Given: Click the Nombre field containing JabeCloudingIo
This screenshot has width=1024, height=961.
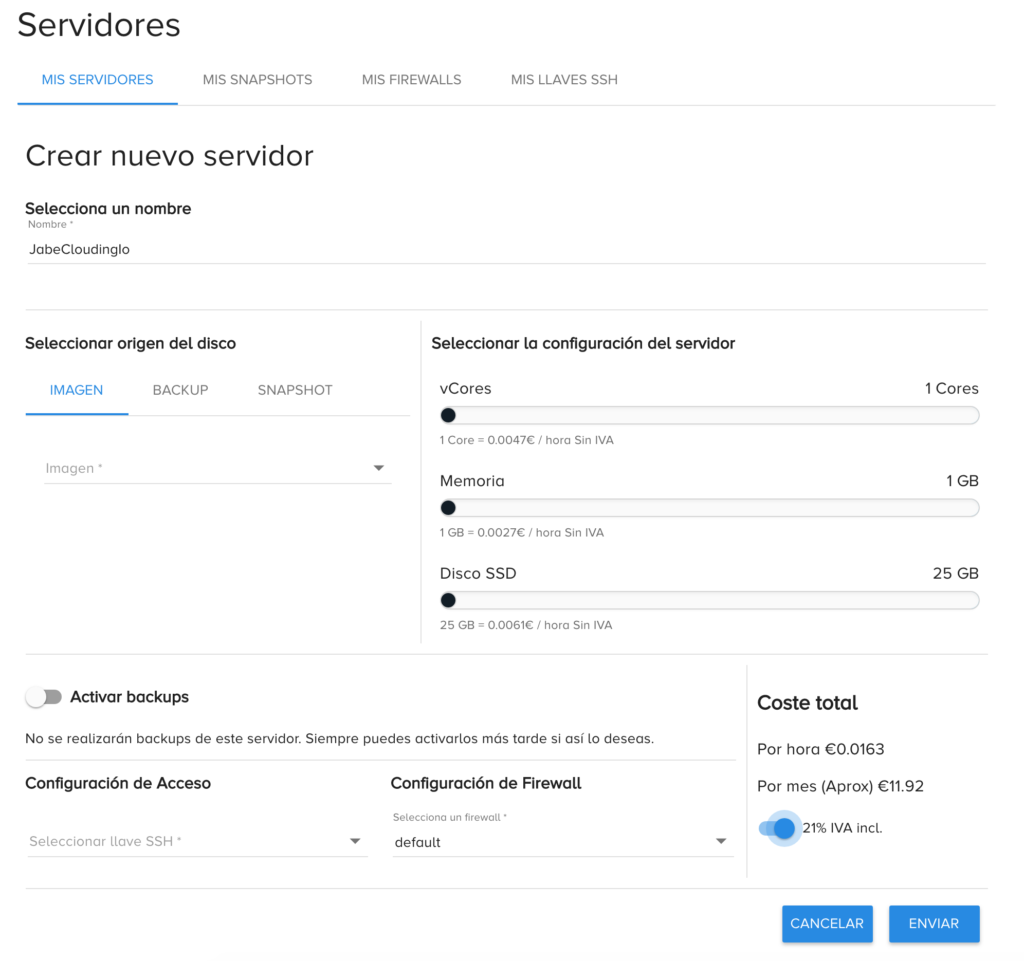Looking at the screenshot, I should point(506,249).
